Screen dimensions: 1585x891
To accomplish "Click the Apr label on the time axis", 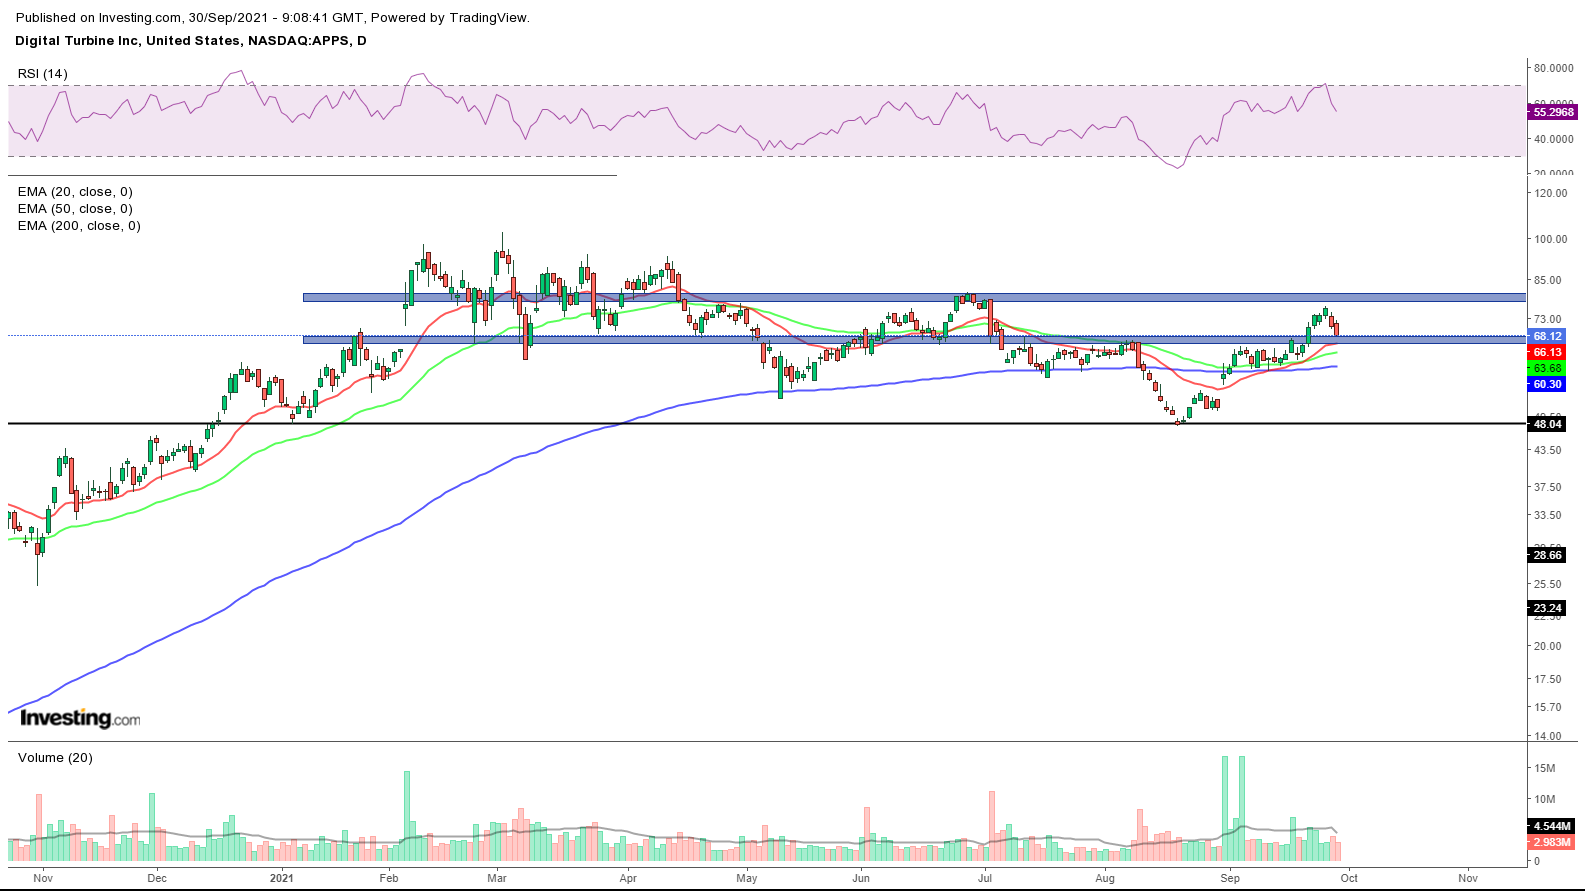I will 628,878.
